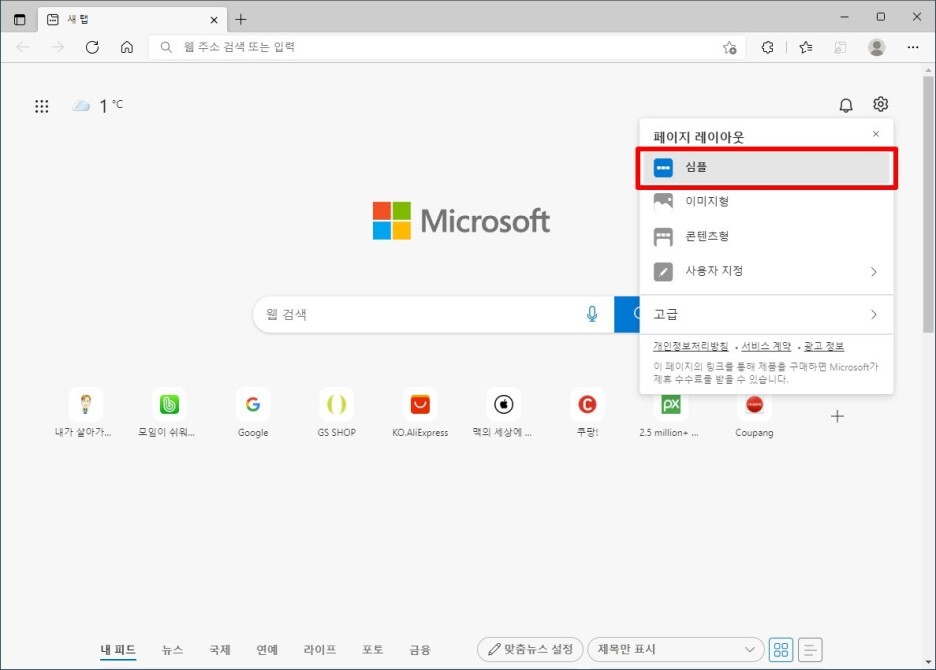The width and height of the screenshot is (936, 670).
Task: Open the 2.5 million+ px quick link
Action: (670, 418)
